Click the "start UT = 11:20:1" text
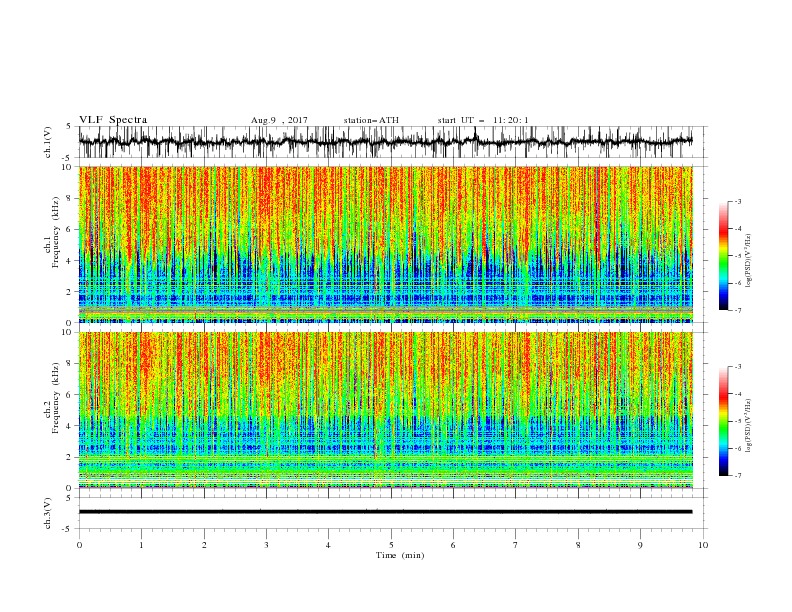 coord(483,120)
